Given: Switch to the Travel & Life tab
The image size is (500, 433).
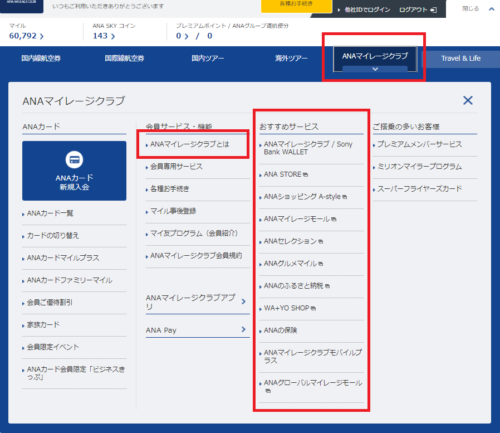Looking at the screenshot, I should tap(461, 59).
